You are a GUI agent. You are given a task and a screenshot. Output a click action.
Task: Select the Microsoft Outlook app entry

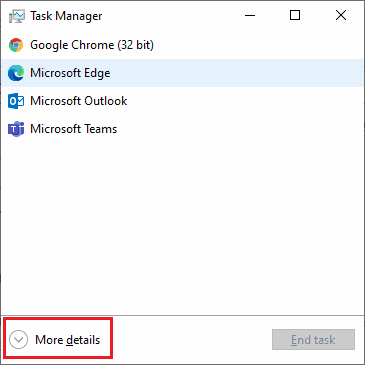182,101
